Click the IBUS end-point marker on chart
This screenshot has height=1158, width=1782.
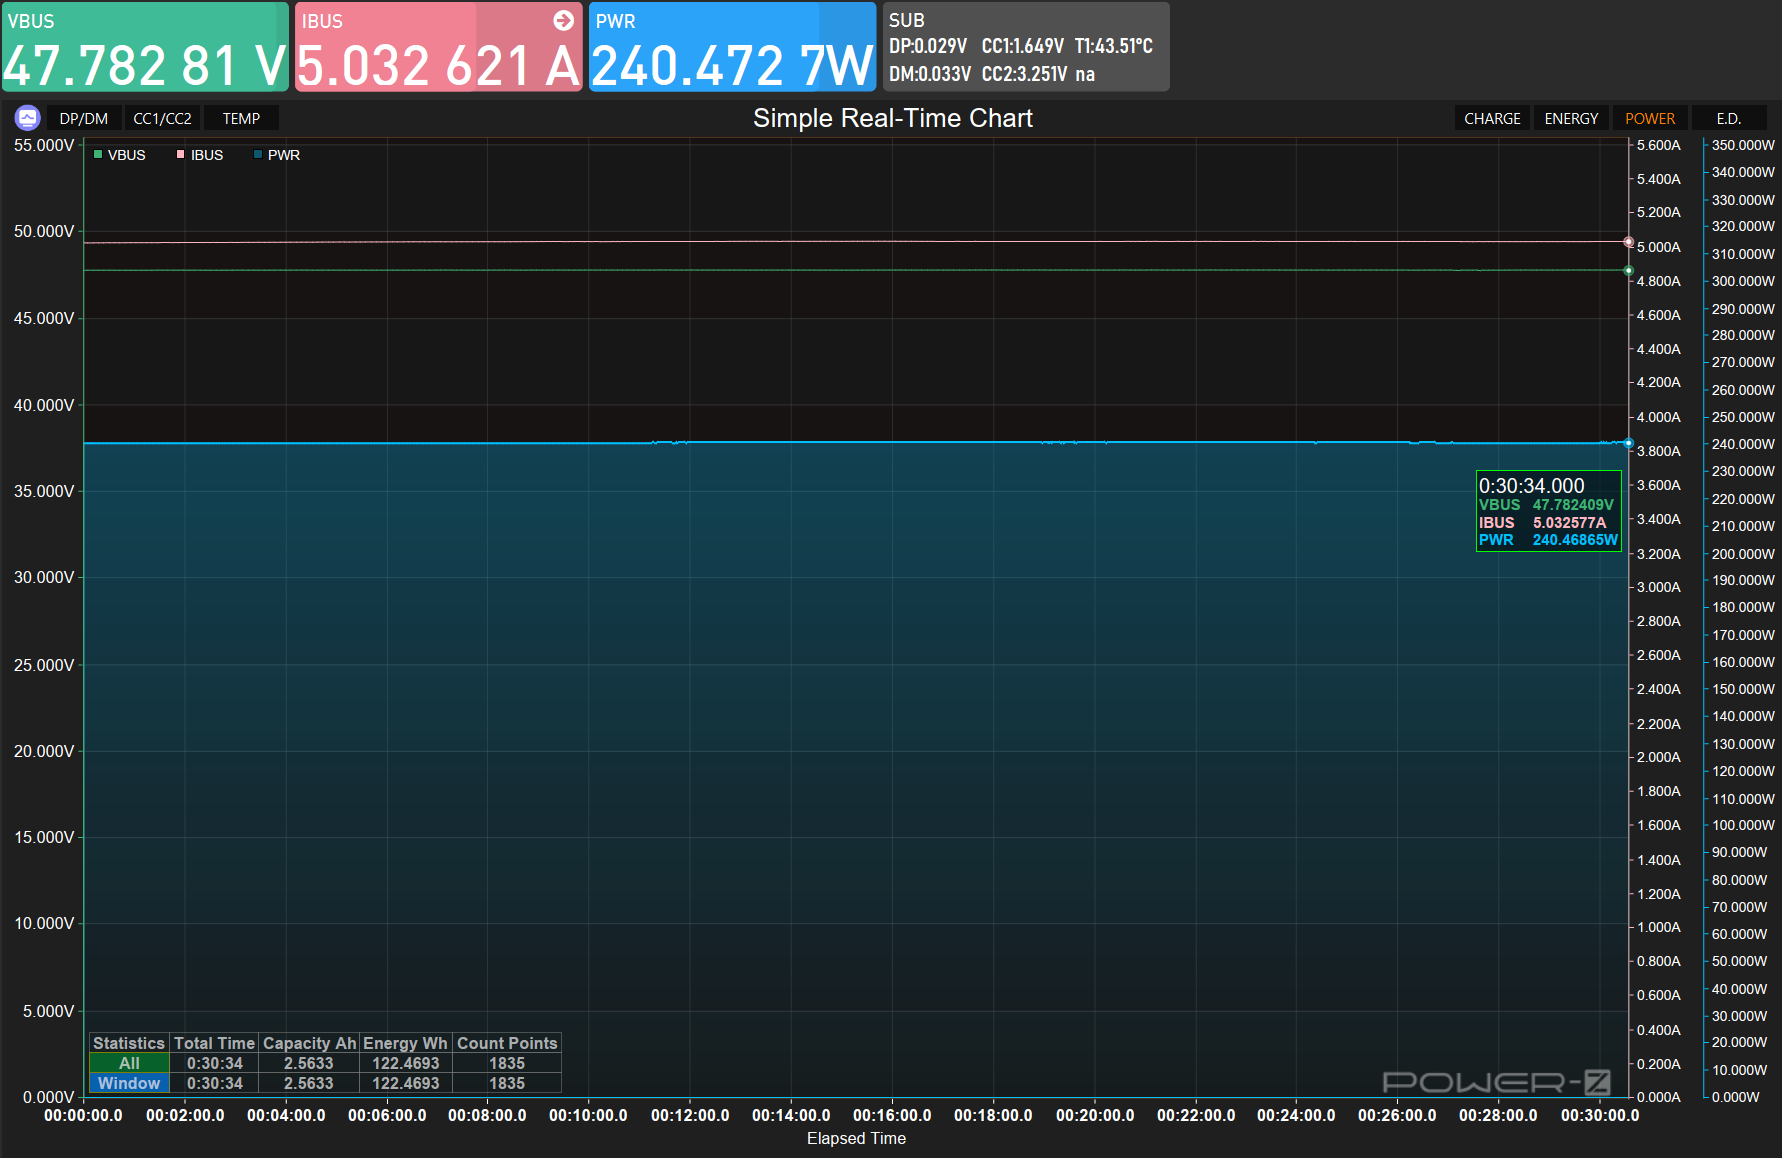1628,242
